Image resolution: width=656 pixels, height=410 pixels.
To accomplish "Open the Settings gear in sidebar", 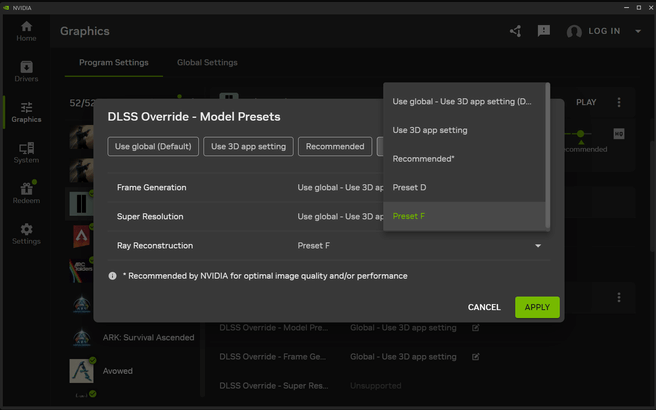I will (x=26, y=234).
